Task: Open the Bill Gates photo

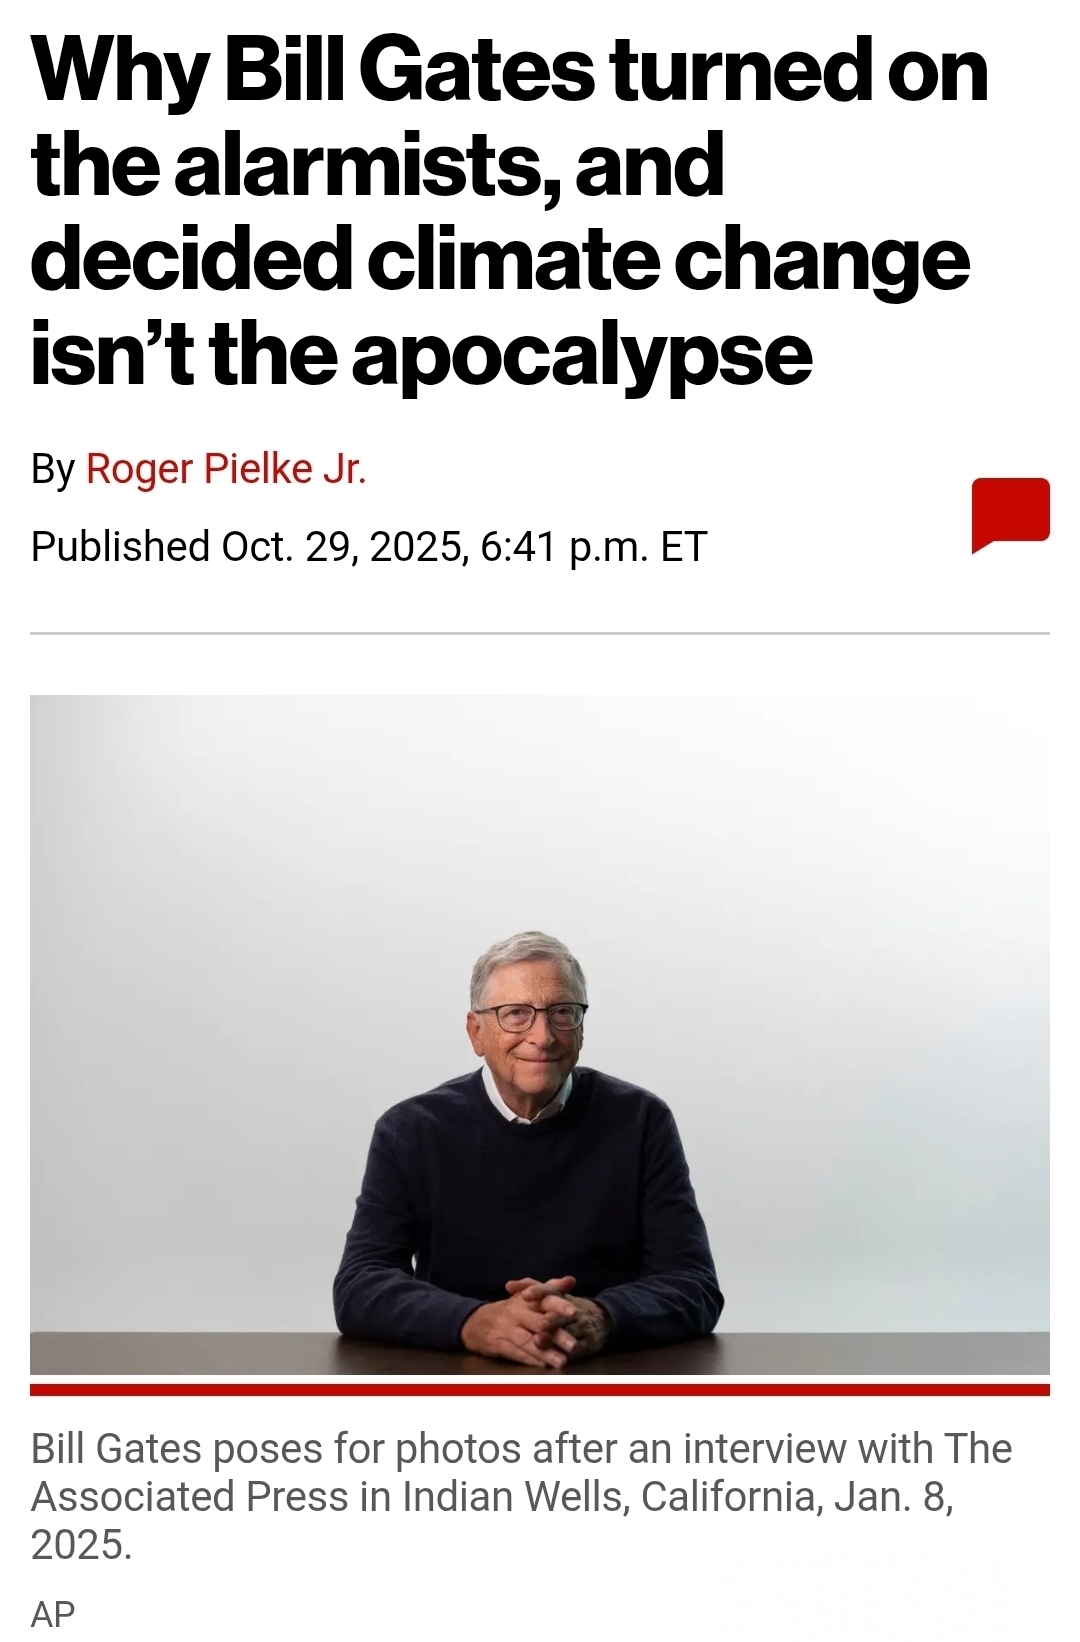Action: pyautogui.click(x=540, y=1034)
